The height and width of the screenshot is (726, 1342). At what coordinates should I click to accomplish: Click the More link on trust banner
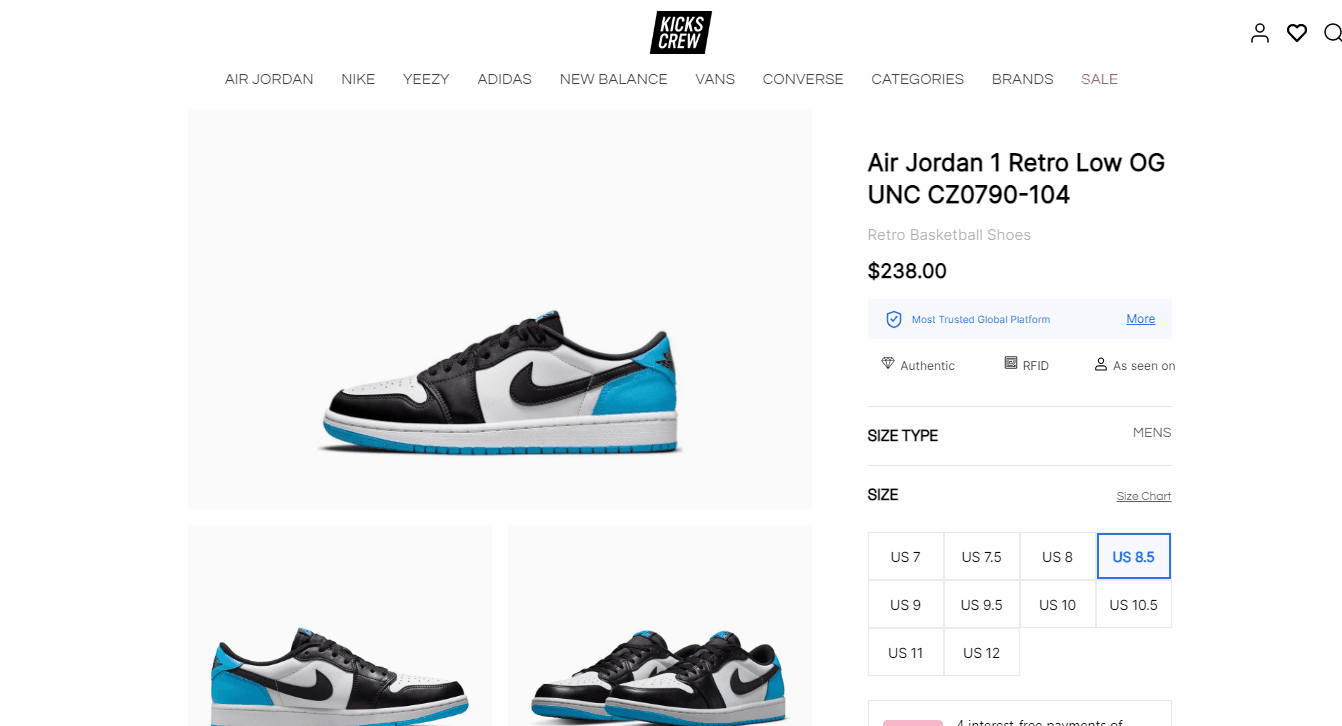coord(1141,319)
